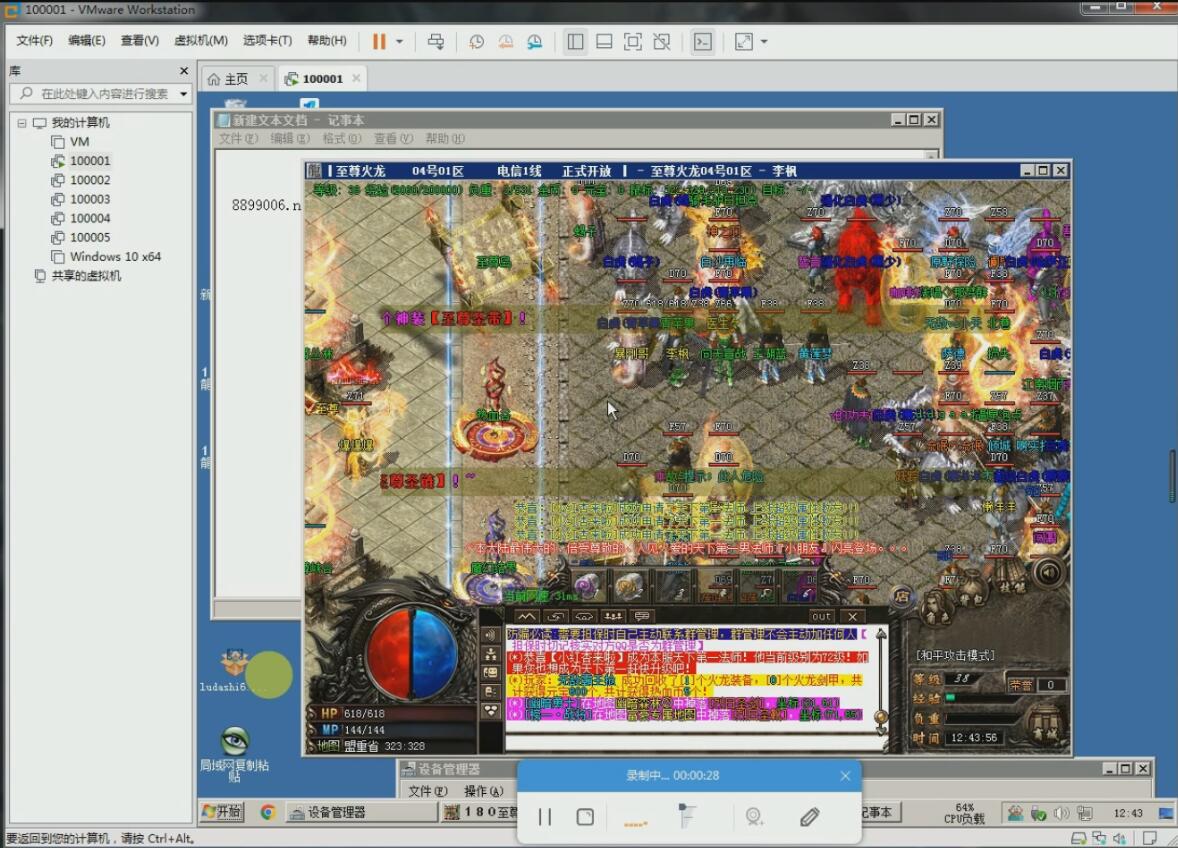Open the 编辑(E) menu in VMware
The width and height of the screenshot is (1178, 848).
(x=86, y=41)
